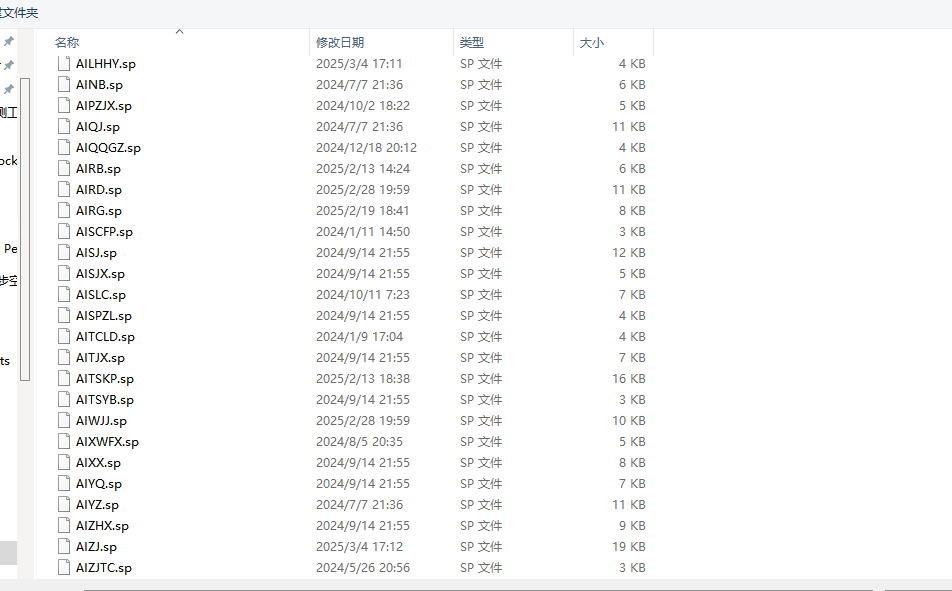Select file name AIRB.sp
Screen dimensions: 952x591
[98, 169]
